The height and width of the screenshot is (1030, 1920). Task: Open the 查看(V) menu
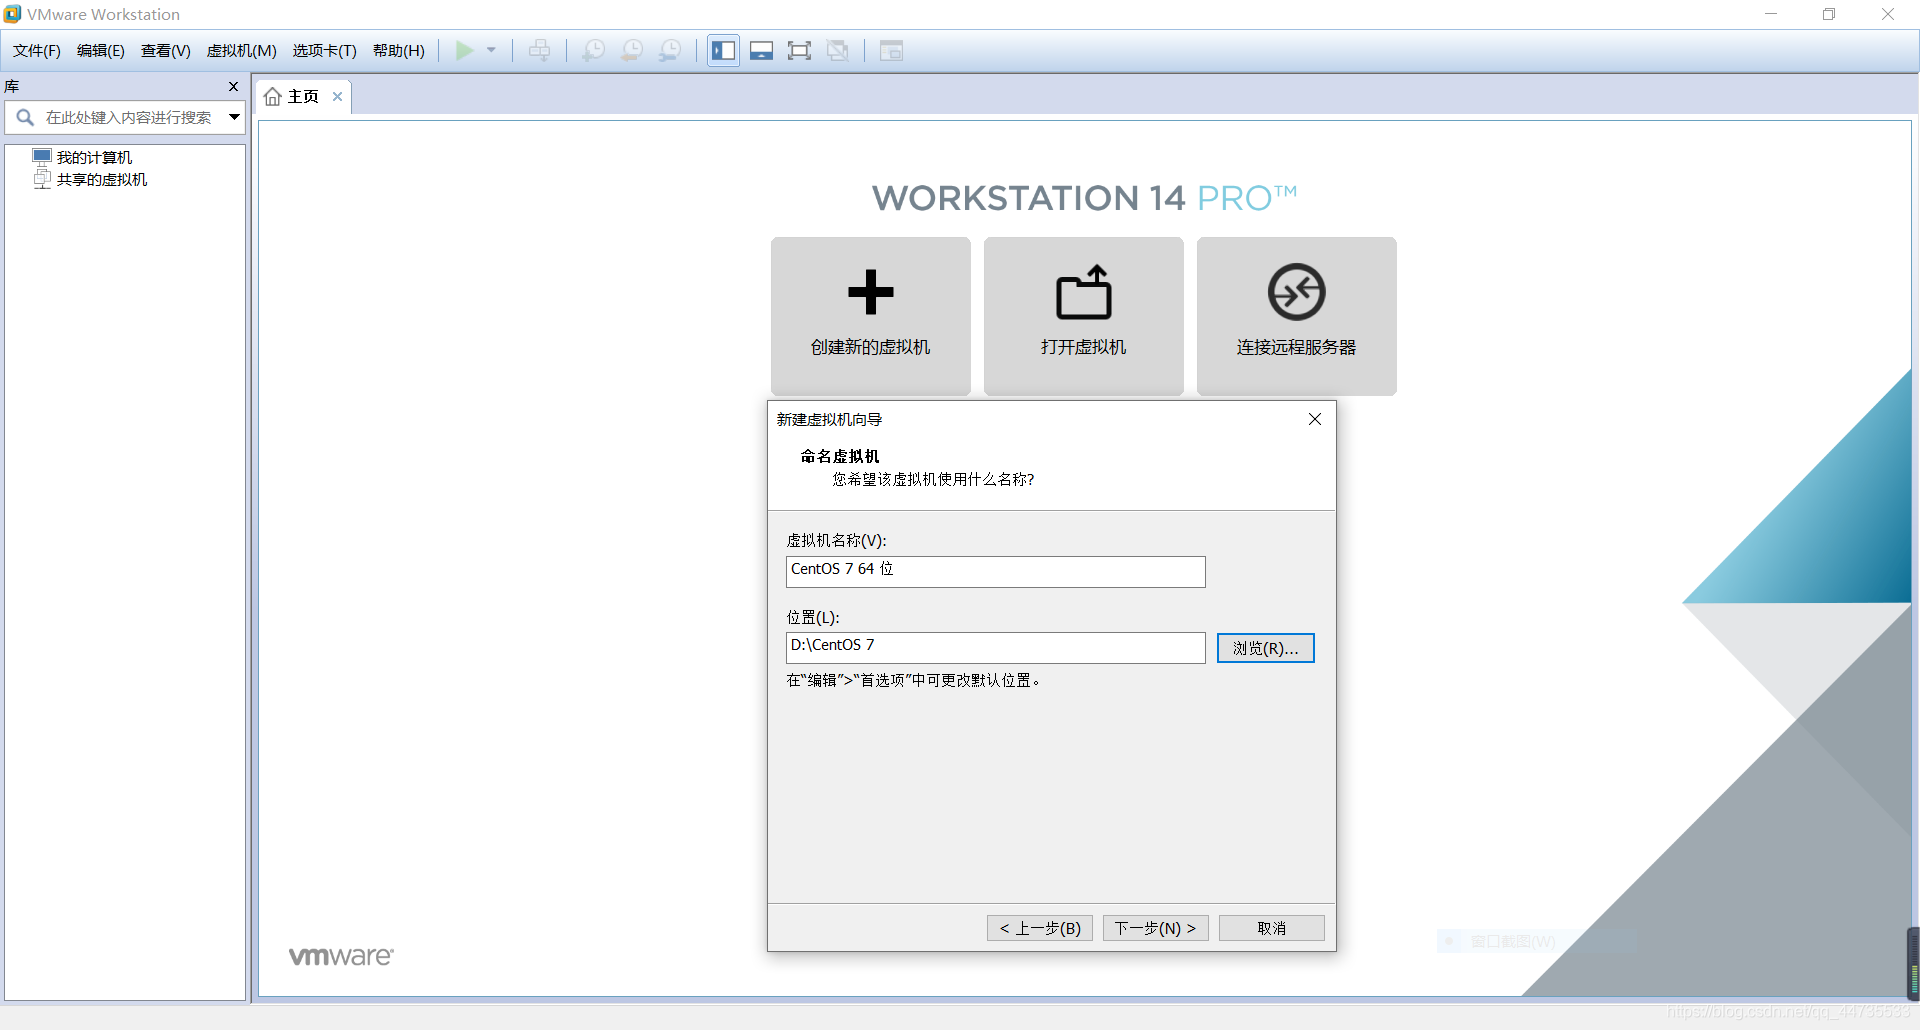(166, 51)
